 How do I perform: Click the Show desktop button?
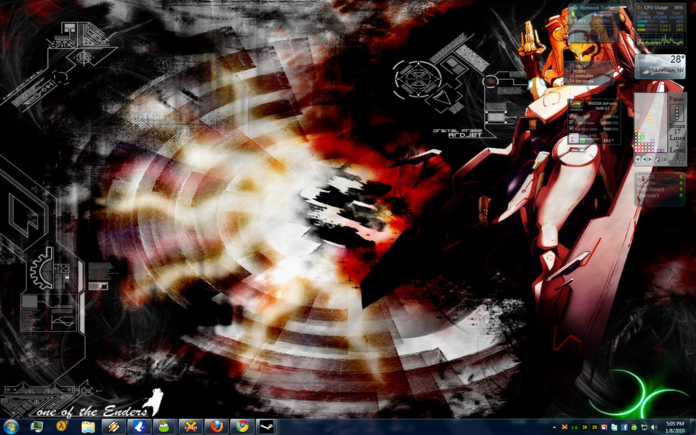(693, 427)
